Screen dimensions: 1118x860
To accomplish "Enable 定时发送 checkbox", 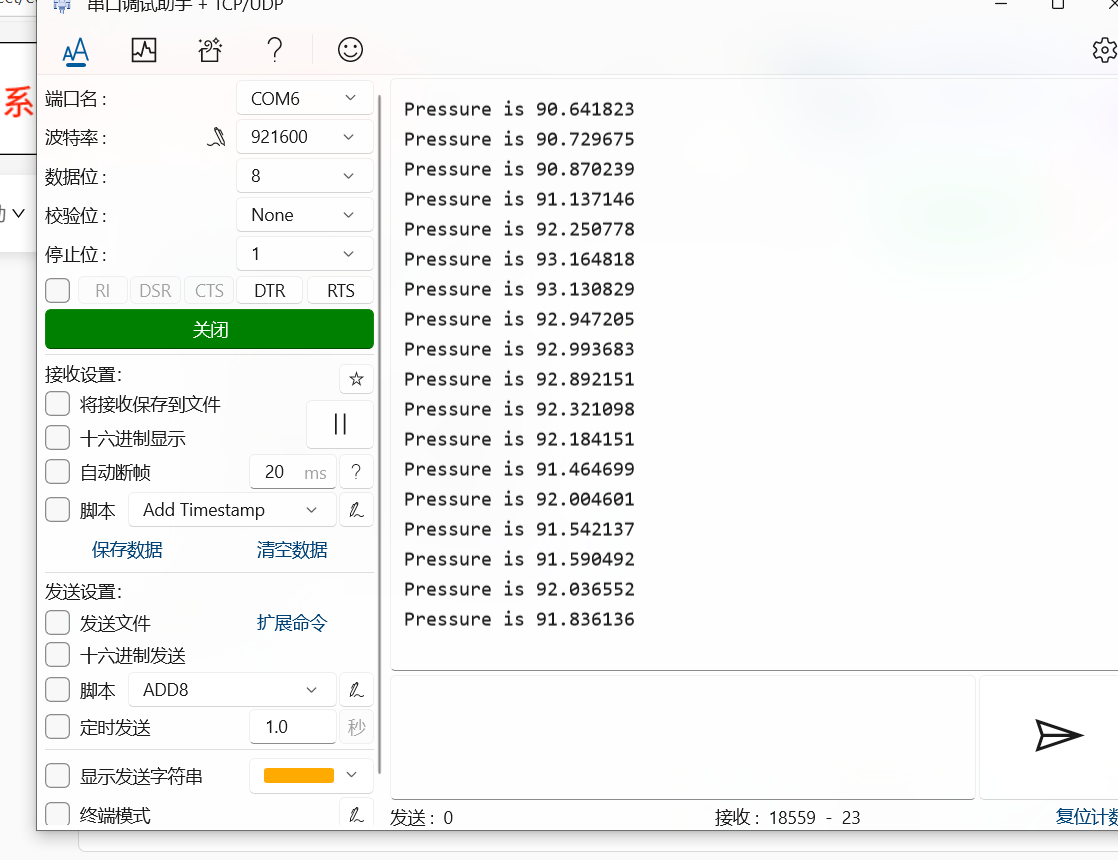I will (58, 727).
